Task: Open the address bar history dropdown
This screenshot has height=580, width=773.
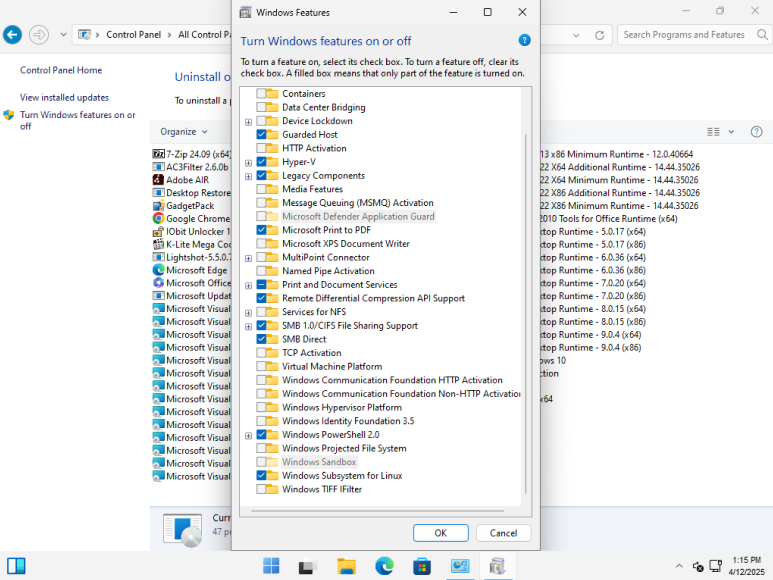Action: click(576, 35)
